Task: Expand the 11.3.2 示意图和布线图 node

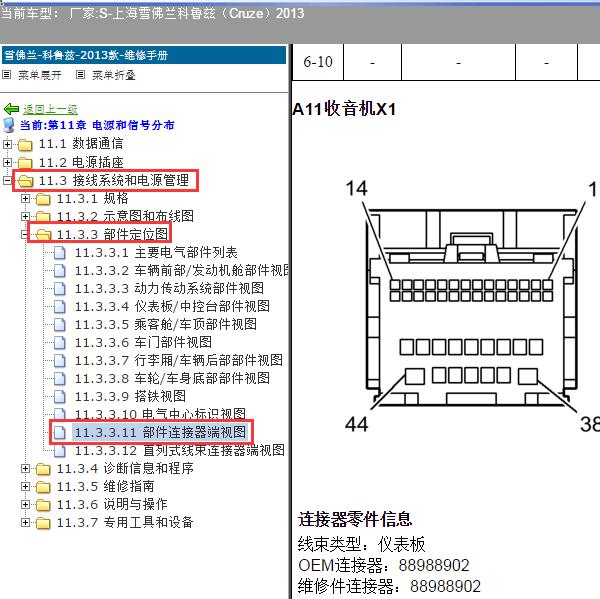Action: point(25,216)
